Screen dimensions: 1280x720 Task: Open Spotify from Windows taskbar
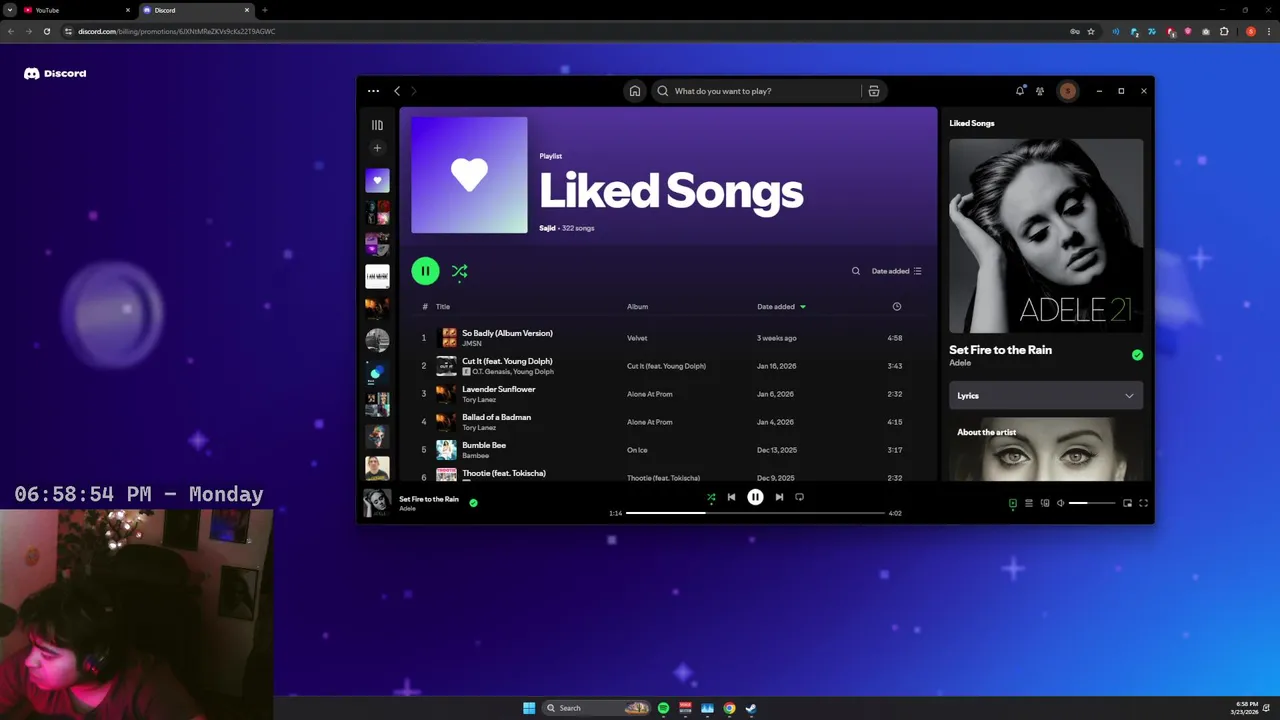[663, 708]
